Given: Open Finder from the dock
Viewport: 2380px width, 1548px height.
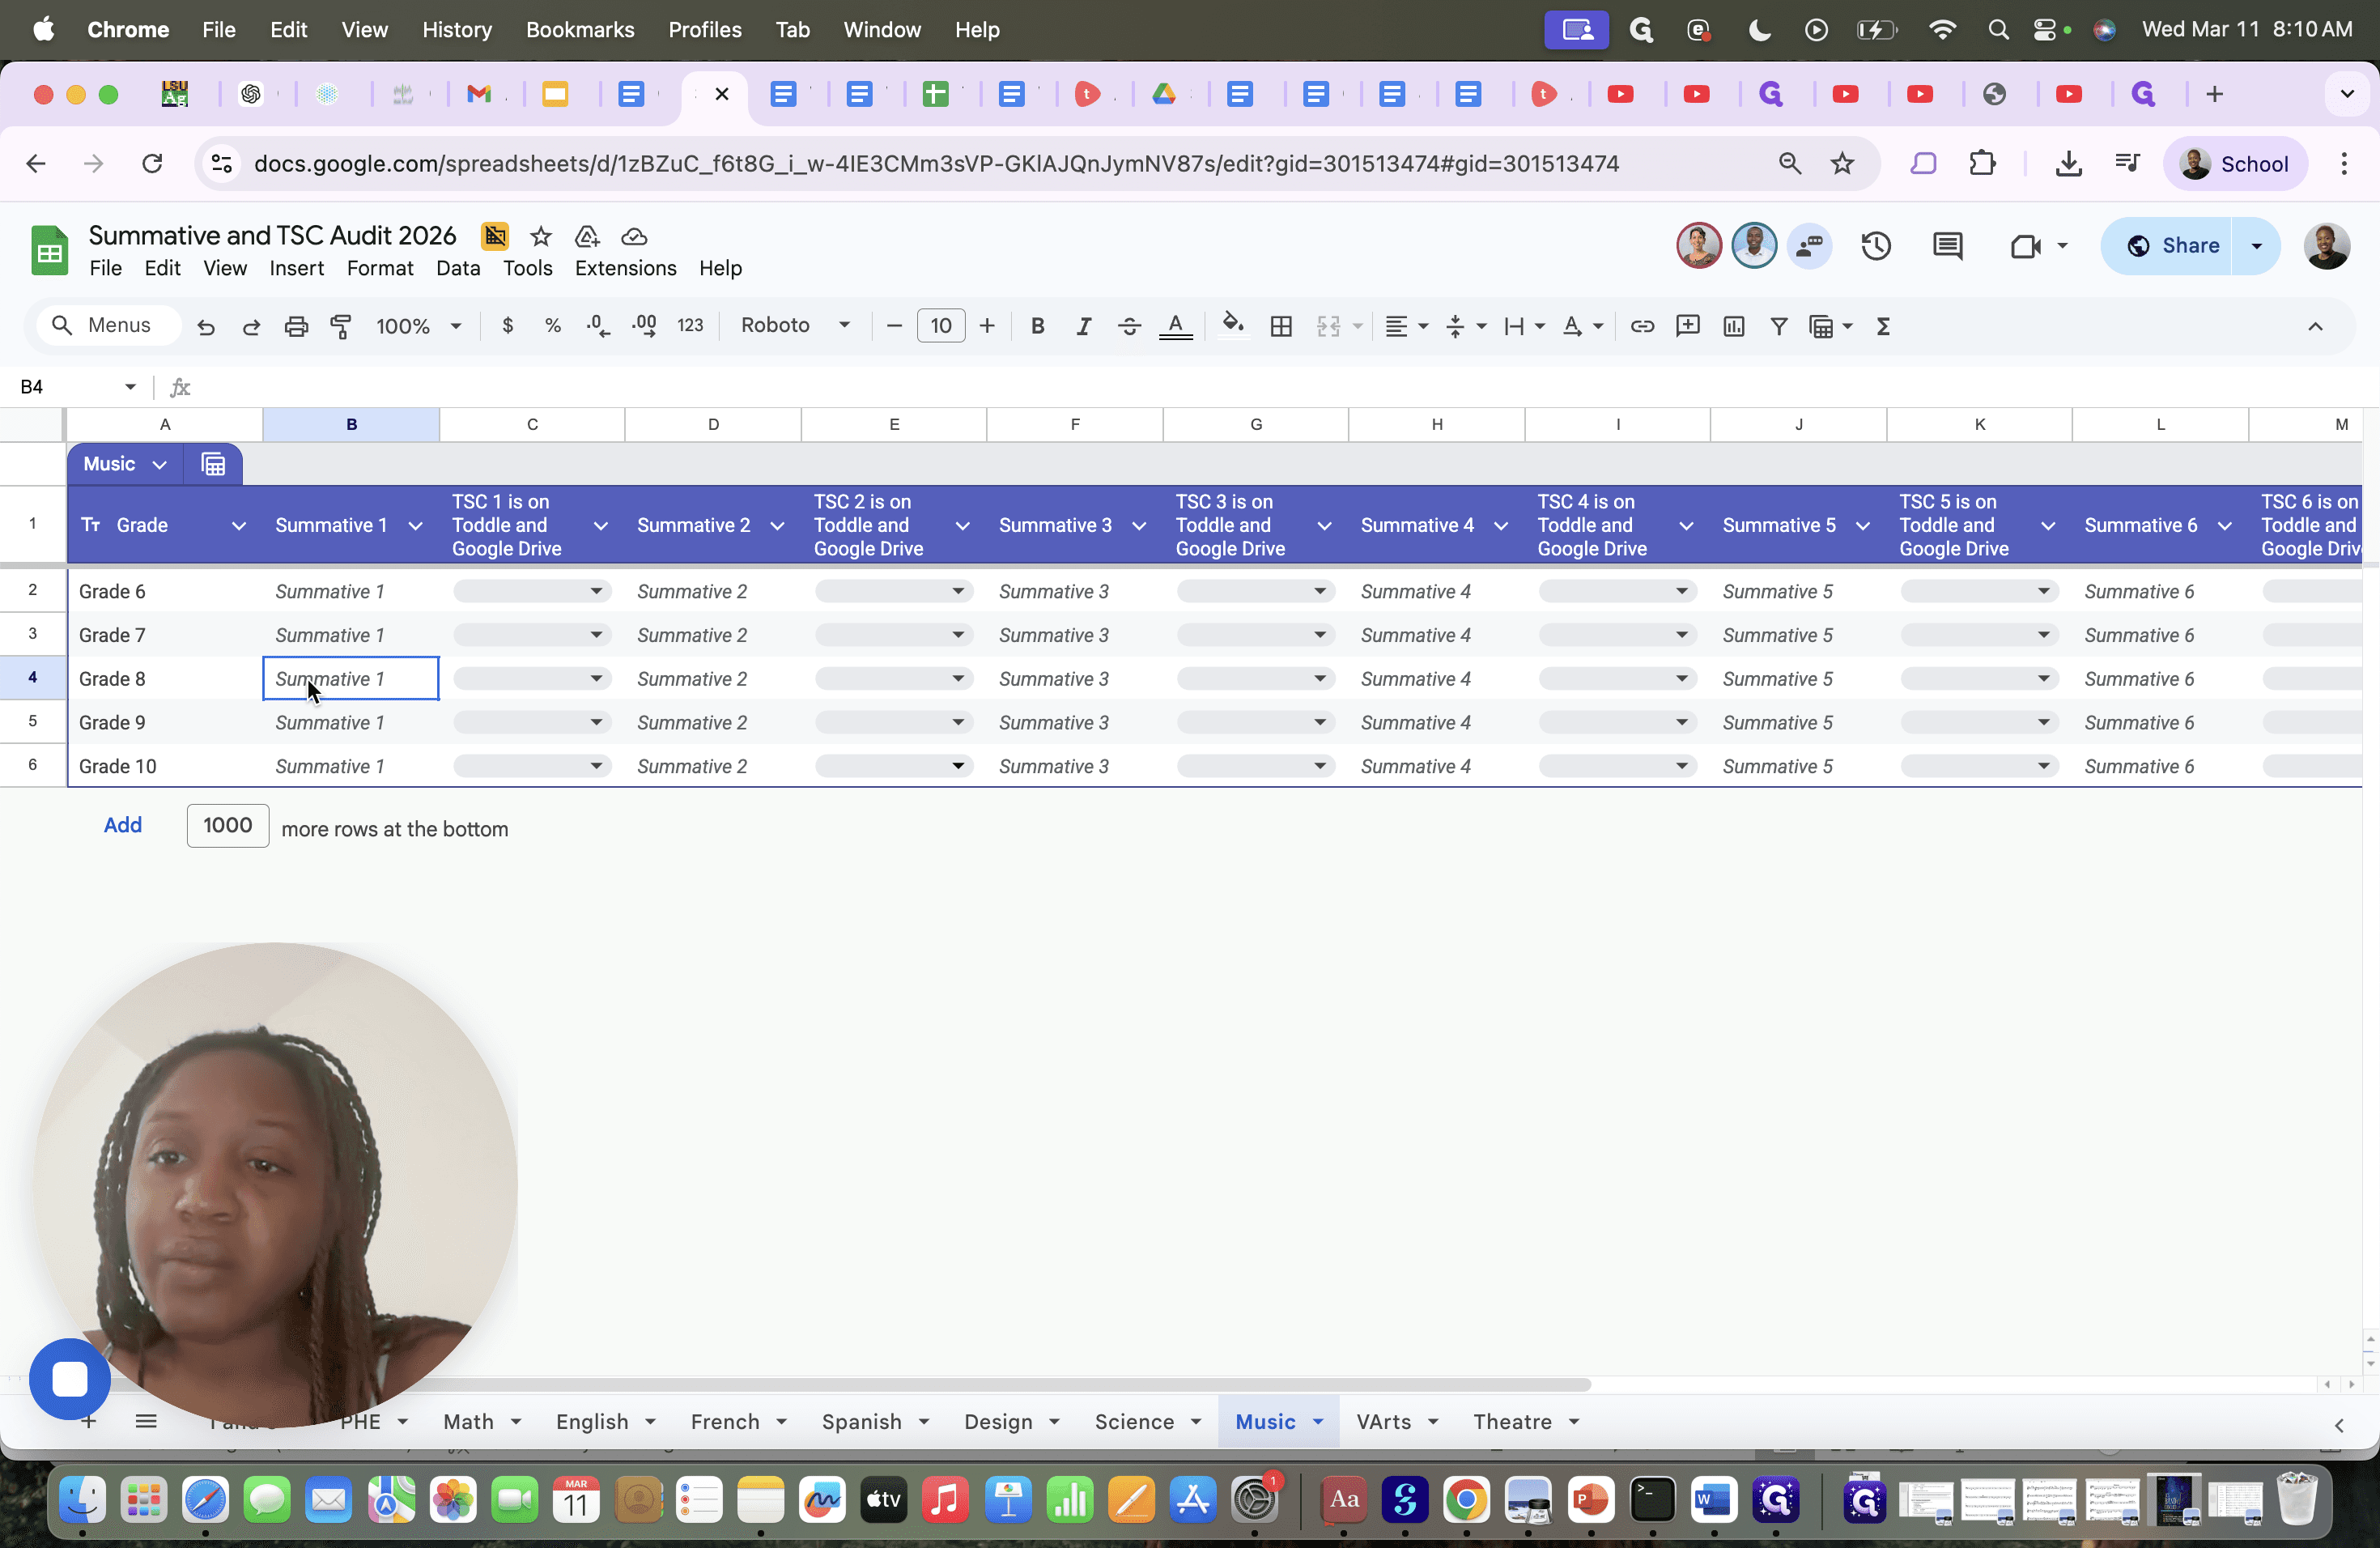Looking at the screenshot, I should point(82,1500).
